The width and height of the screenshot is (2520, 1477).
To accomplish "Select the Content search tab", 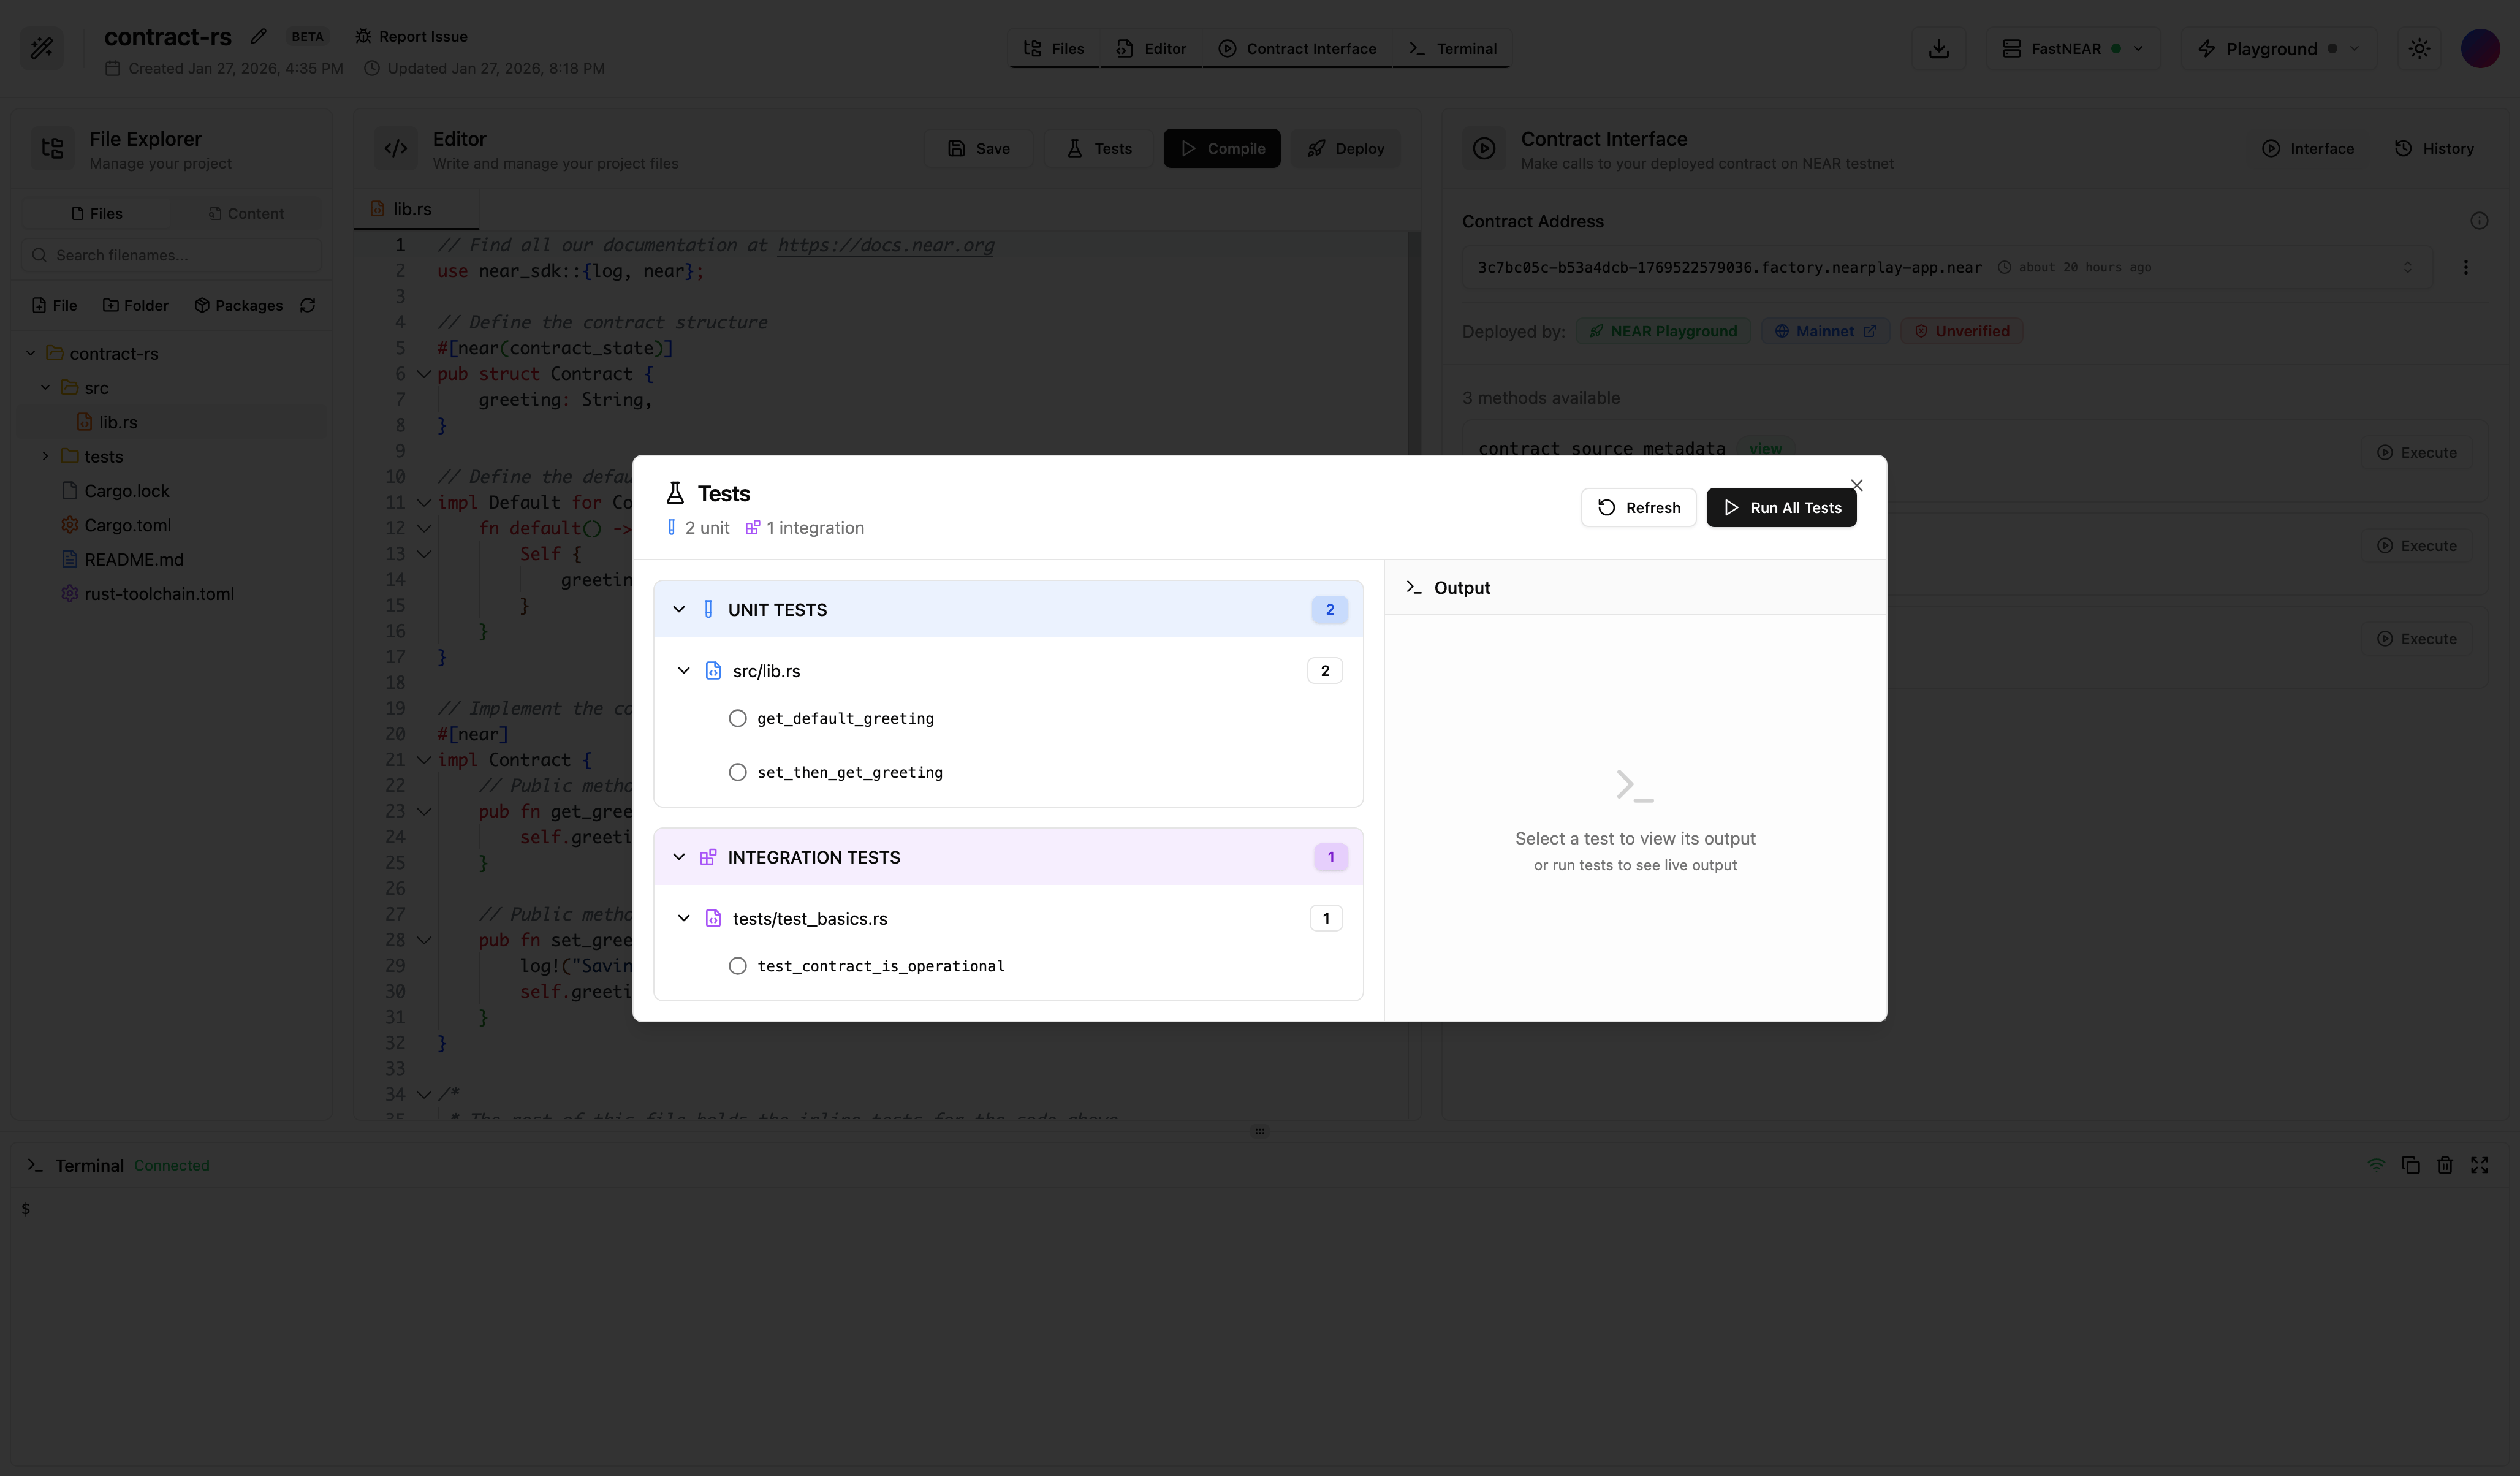I will [x=246, y=213].
